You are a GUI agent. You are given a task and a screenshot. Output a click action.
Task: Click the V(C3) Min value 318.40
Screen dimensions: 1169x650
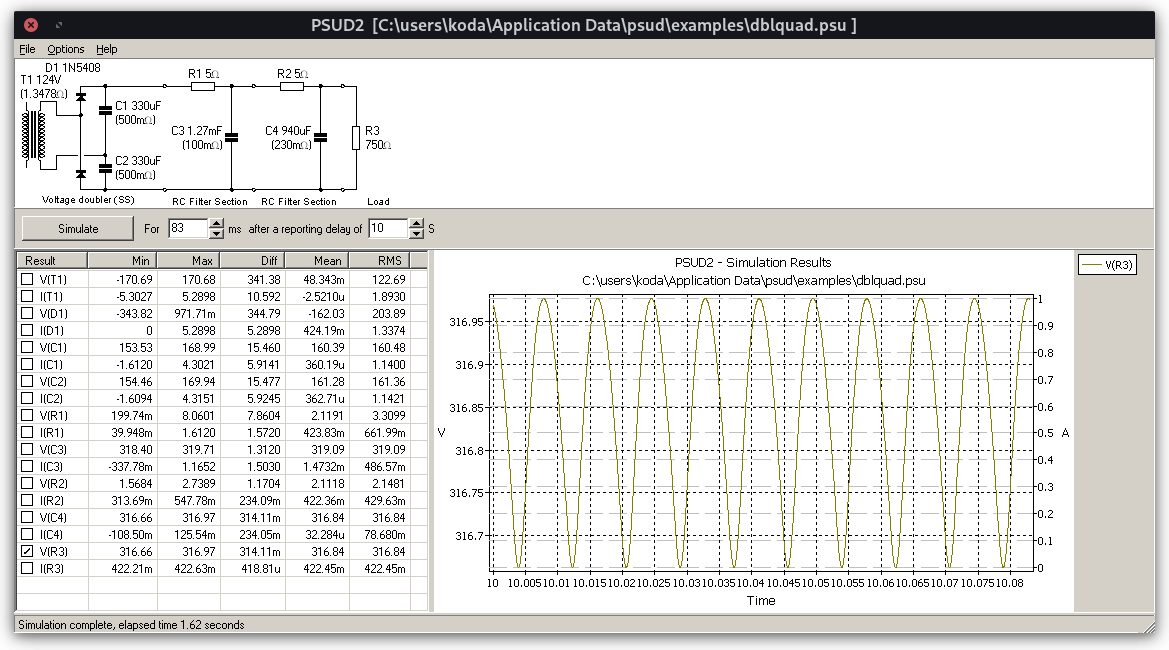tap(136, 449)
